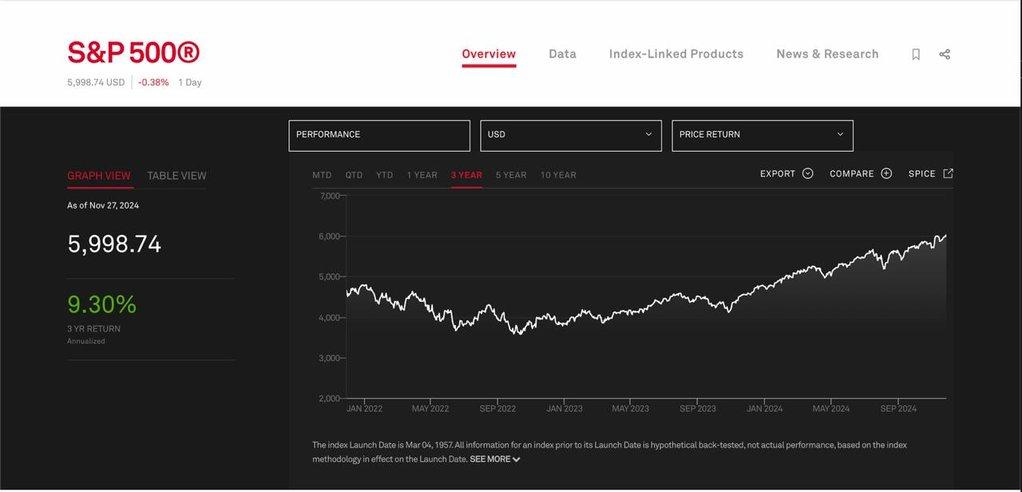Click the Compare plus icon
This screenshot has height=492, width=1022.
[886, 173]
